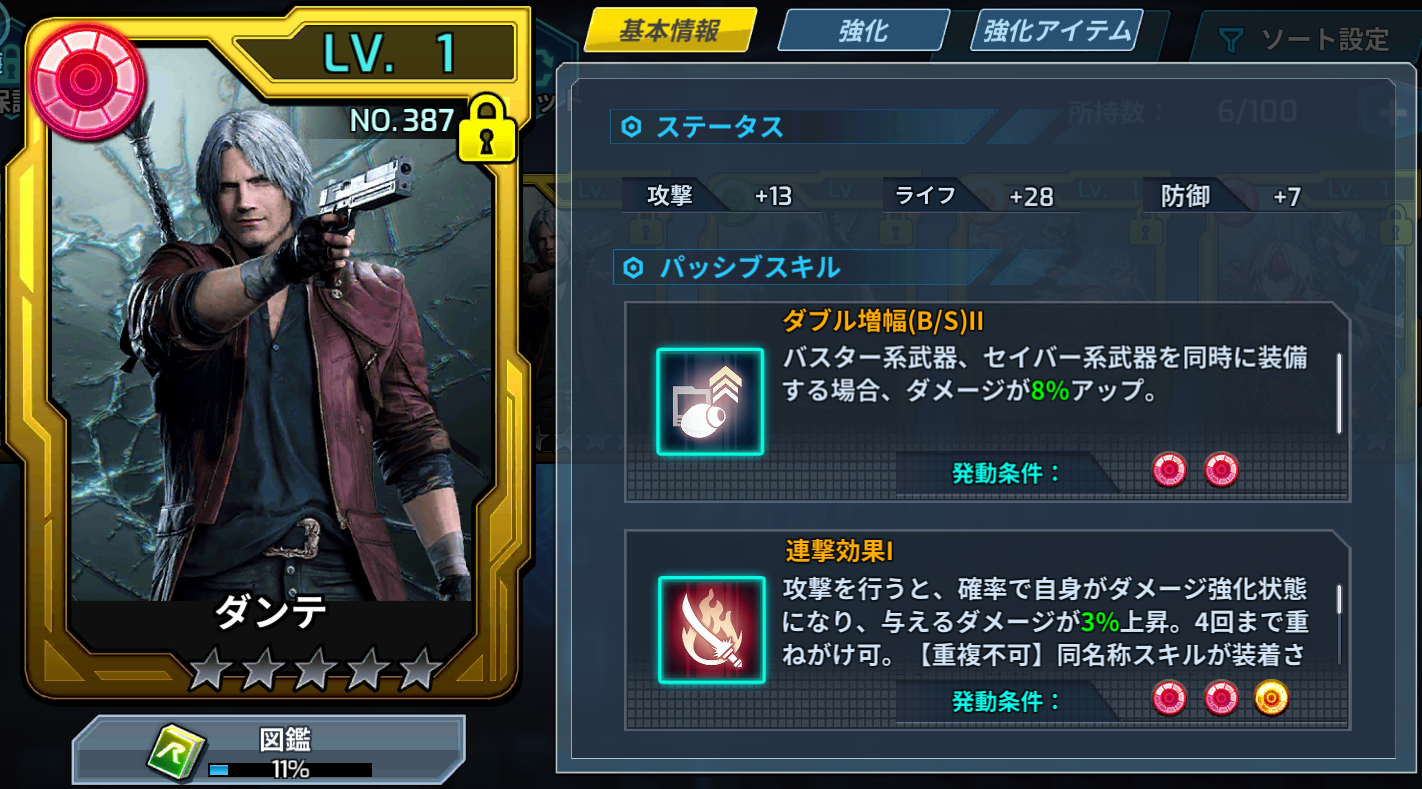Image resolution: width=1422 pixels, height=789 pixels.
Task: Click the funnel filter icon near ソート設定
Action: (1231, 40)
